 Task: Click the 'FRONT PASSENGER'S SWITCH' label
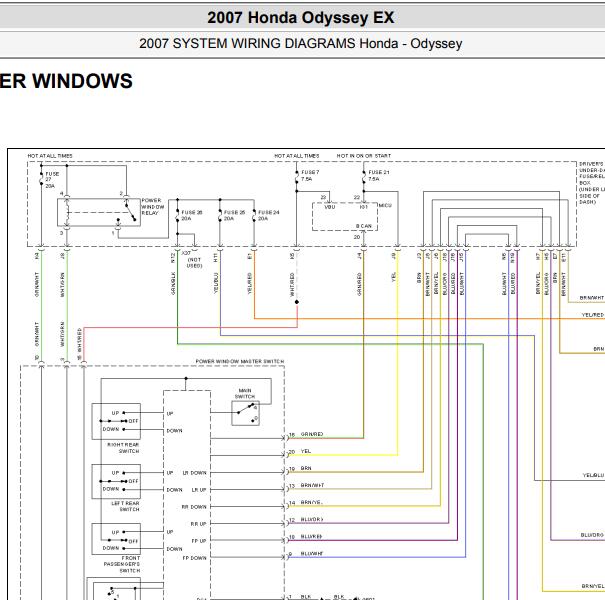coord(122,564)
